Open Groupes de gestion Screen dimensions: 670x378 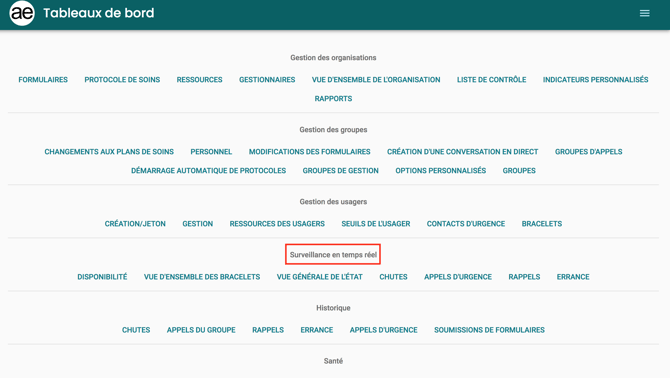pyautogui.click(x=341, y=171)
